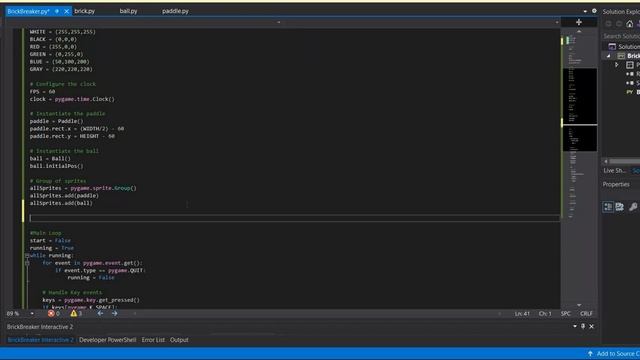Collapse the while running code block

pos(27,256)
